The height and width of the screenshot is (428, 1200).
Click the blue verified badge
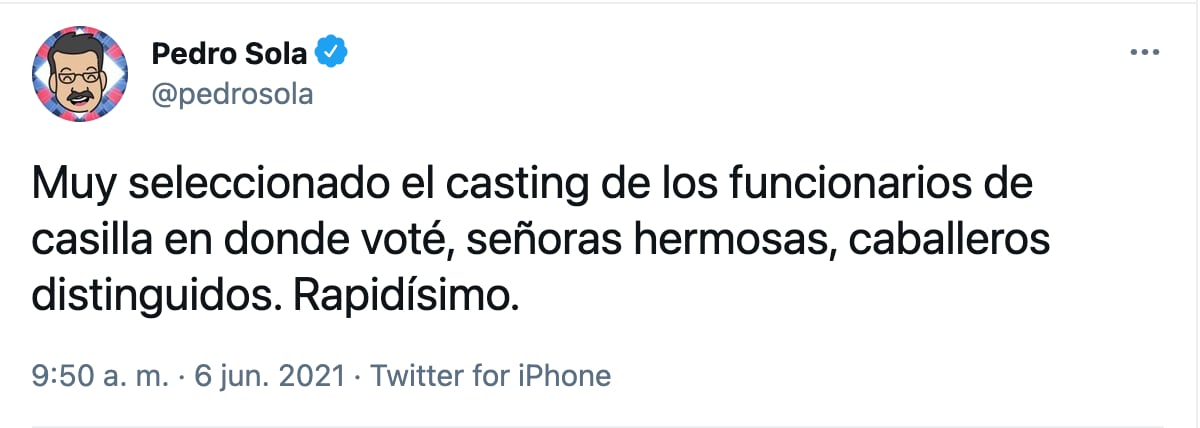(x=331, y=52)
